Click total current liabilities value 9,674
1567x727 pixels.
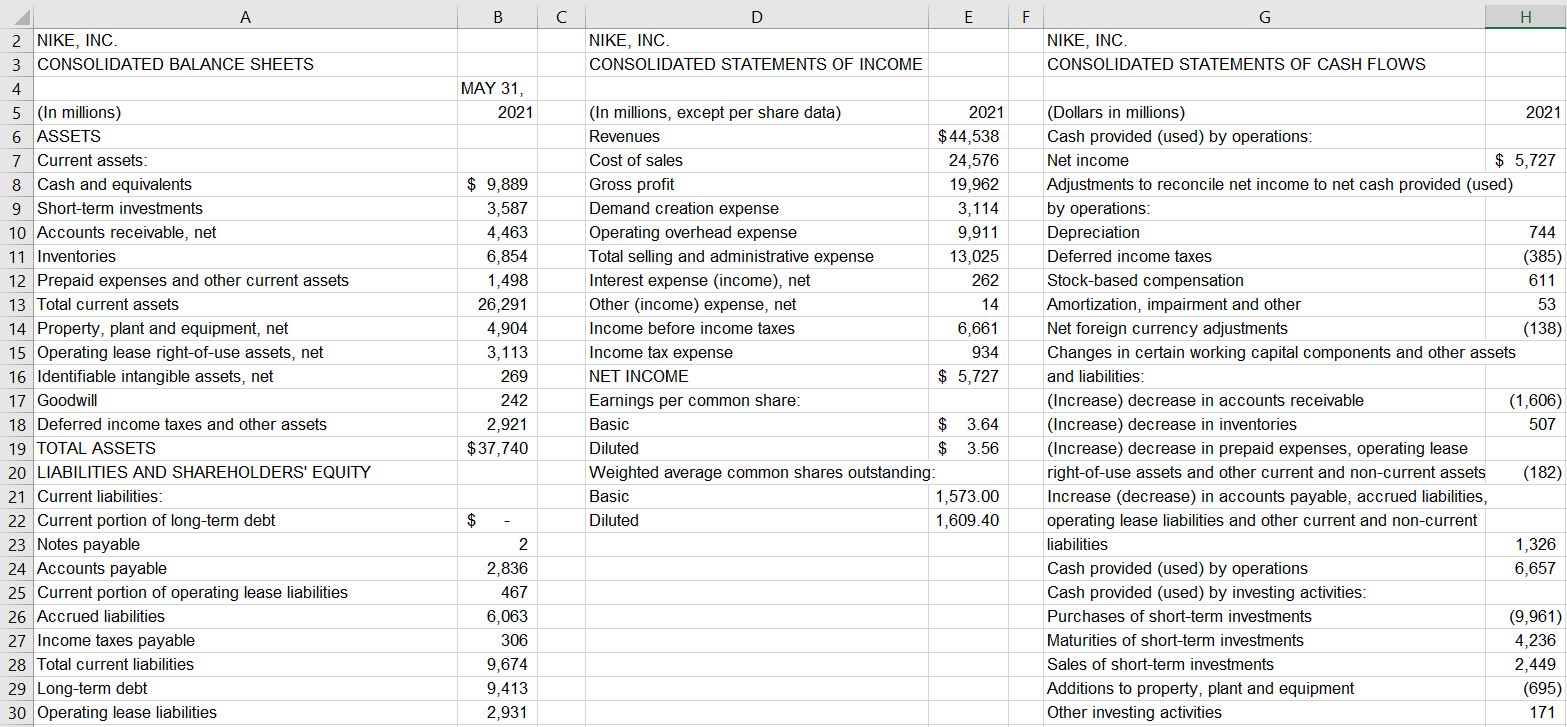pyautogui.click(x=497, y=664)
